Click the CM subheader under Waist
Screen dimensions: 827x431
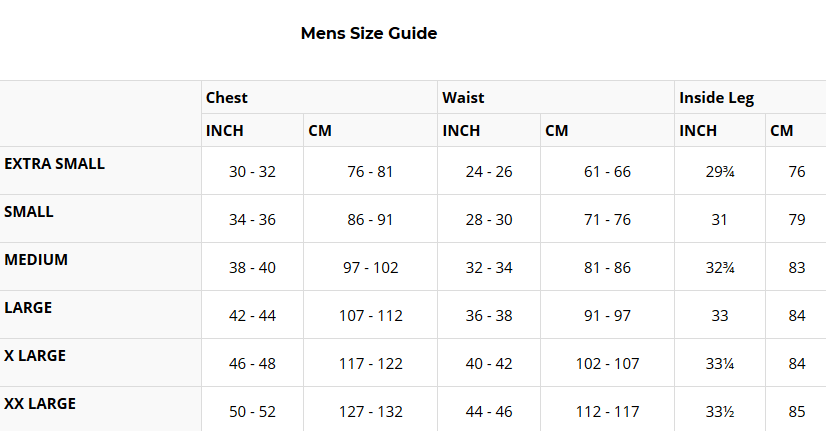556,131
